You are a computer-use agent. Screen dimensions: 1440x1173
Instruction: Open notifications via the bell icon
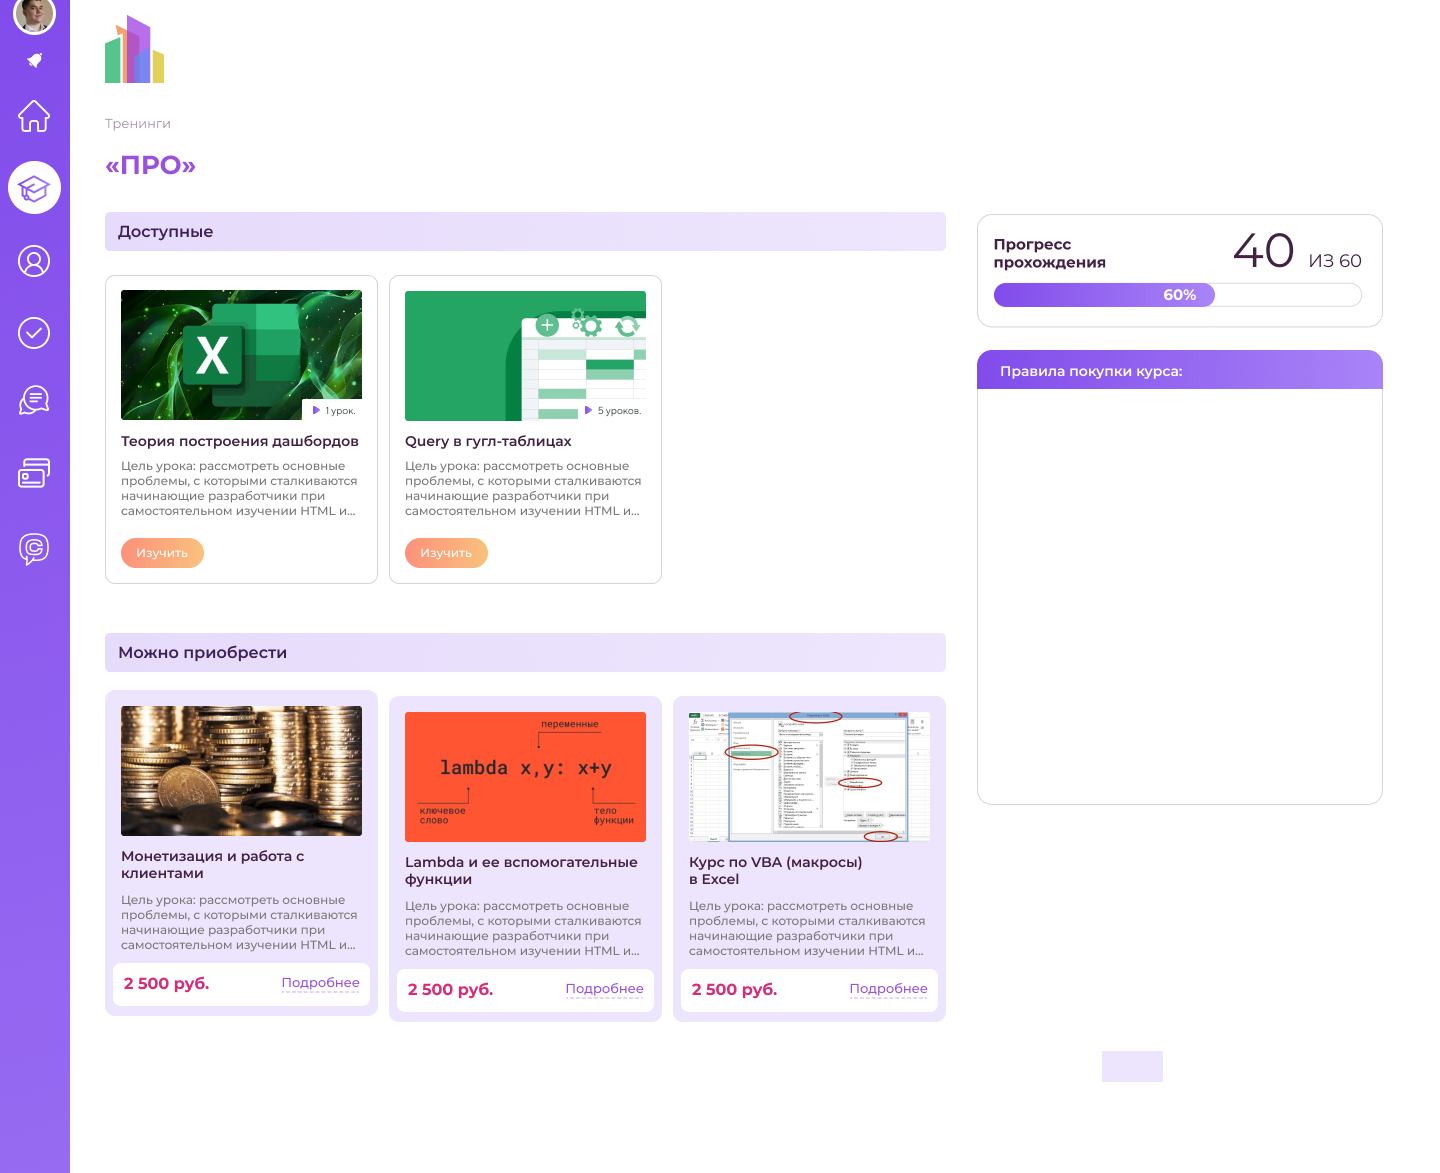pyautogui.click(x=34, y=61)
